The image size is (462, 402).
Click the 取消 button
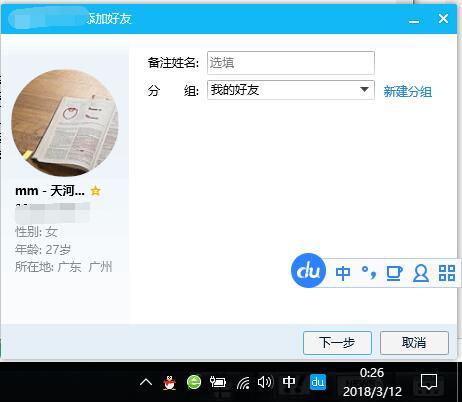click(x=414, y=343)
